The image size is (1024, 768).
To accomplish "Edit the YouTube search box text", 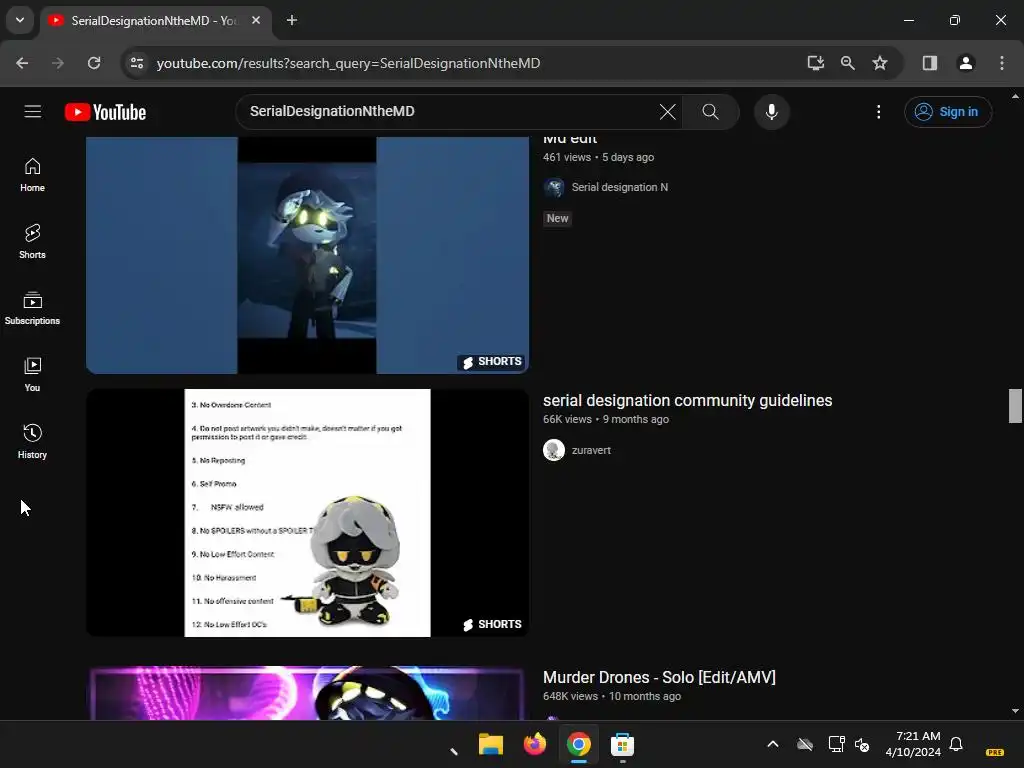I will coord(451,112).
